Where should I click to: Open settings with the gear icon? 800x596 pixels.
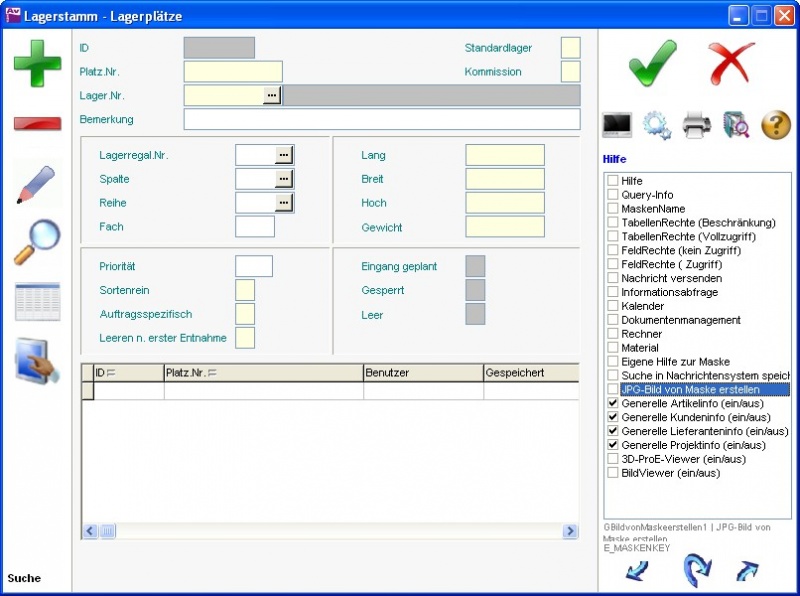656,125
